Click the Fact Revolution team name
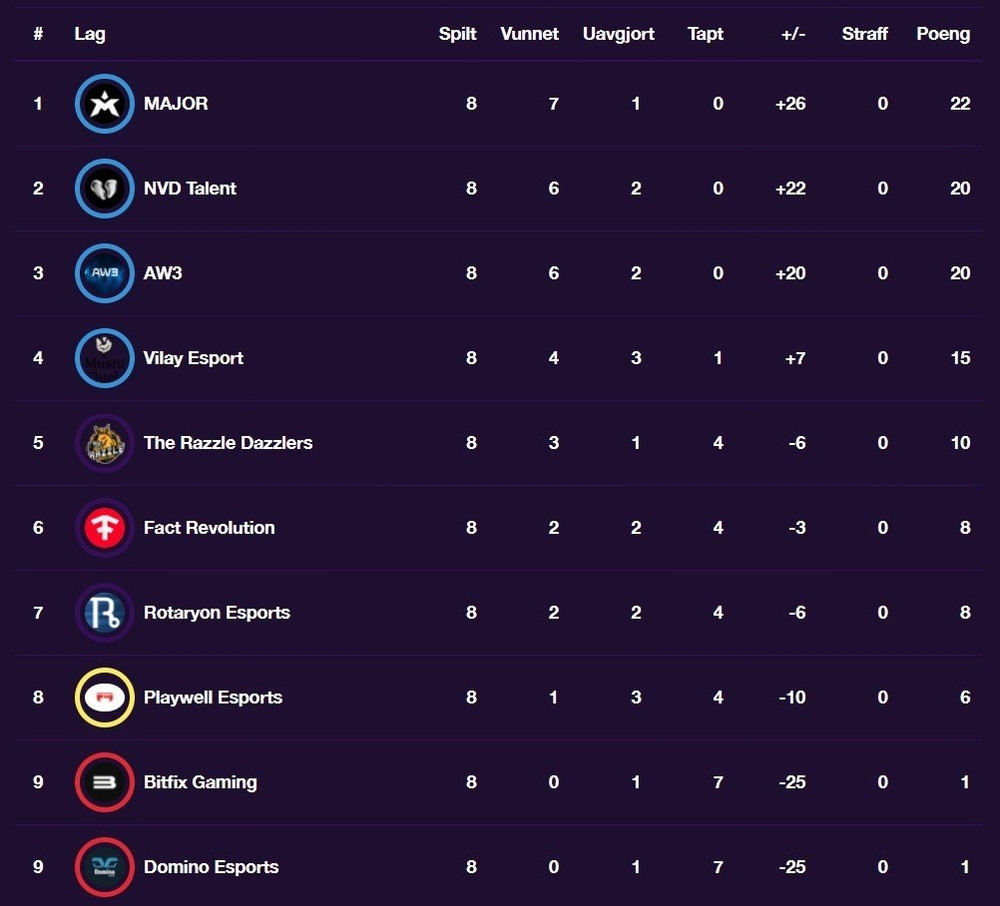The height and width of the screenshot is (906, 1000). tap(209, 528)
